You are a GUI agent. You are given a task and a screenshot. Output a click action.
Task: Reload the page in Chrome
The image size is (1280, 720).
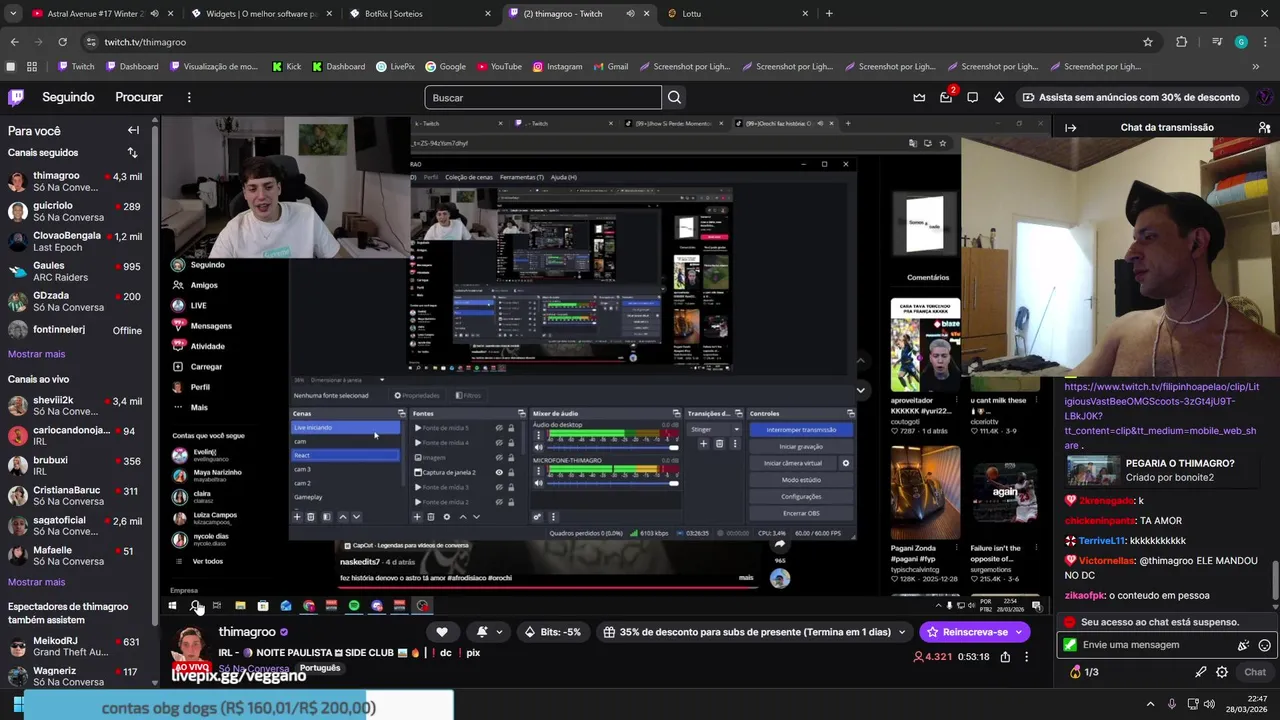pos(62,42)
